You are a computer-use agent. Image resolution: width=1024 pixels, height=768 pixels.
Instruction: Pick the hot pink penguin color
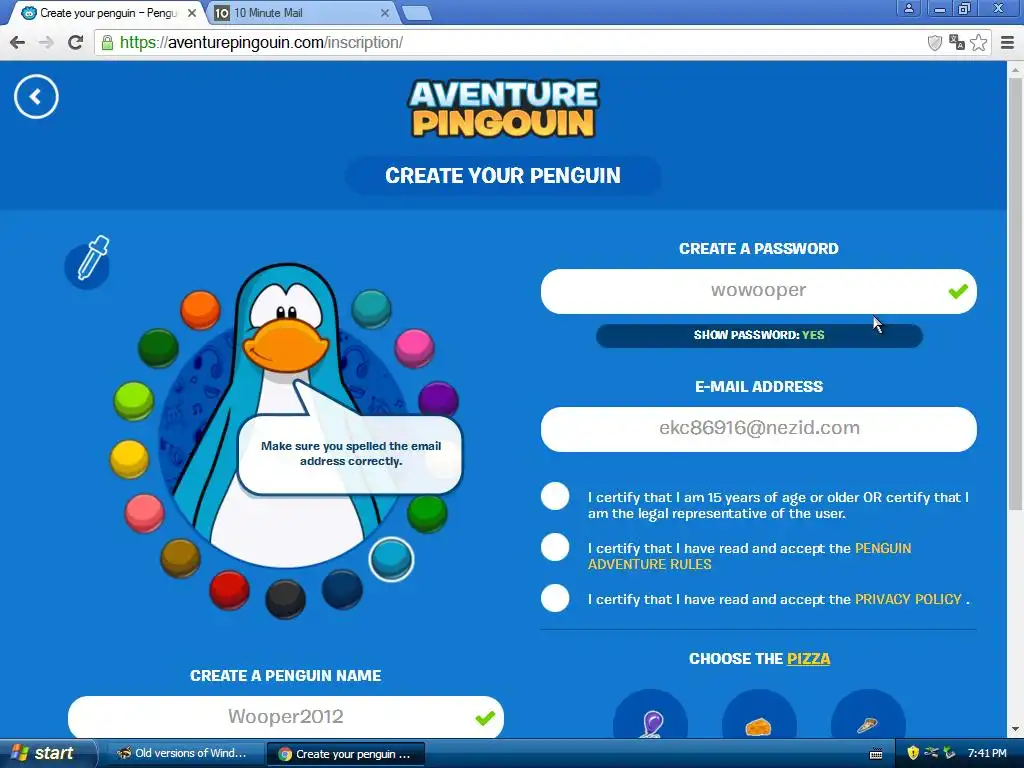pyautogui.click(x=414, y=348)
